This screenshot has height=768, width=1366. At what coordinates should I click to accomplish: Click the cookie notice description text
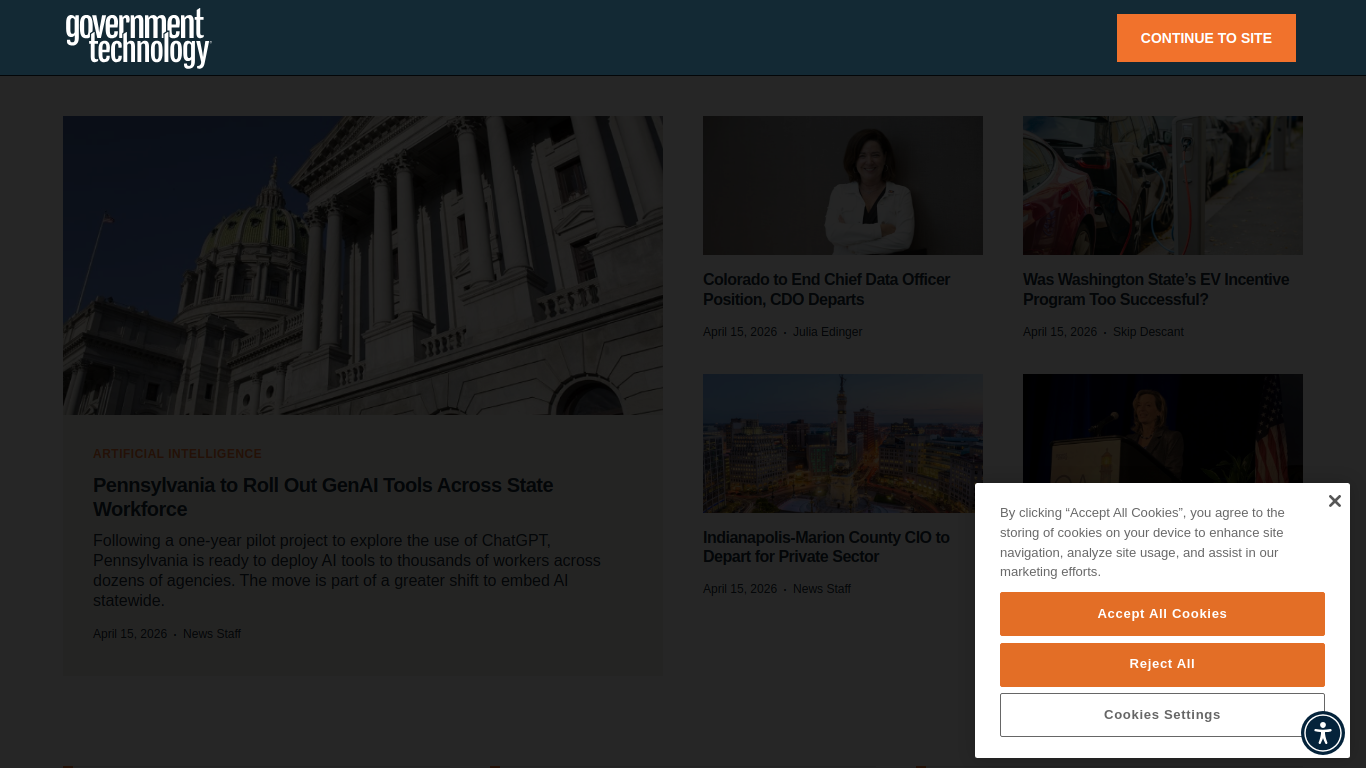coord(1142,542)
